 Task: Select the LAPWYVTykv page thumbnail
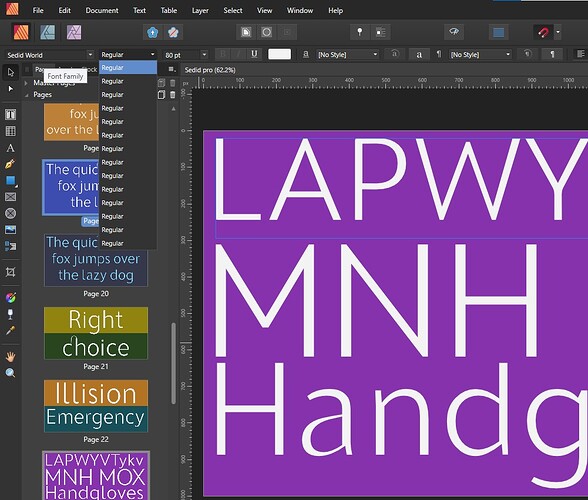pyautogui.click(x=96, y=476)
